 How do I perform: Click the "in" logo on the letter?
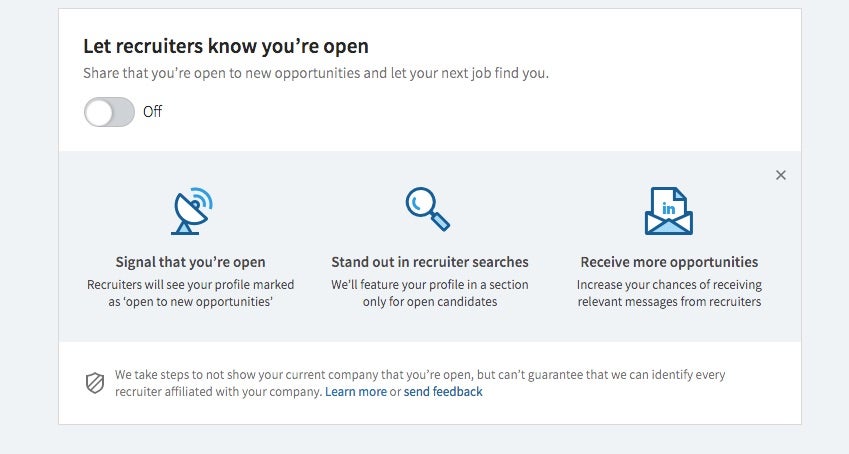click(x=669, y=208)
